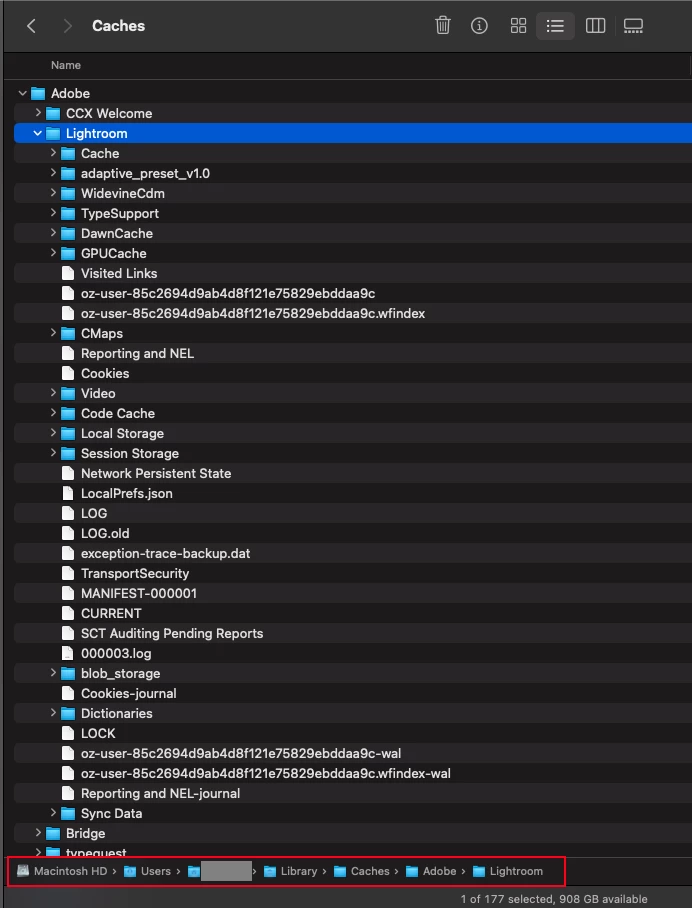692x908 pixels.
Task: Select the LOG file
Action: 353,513
